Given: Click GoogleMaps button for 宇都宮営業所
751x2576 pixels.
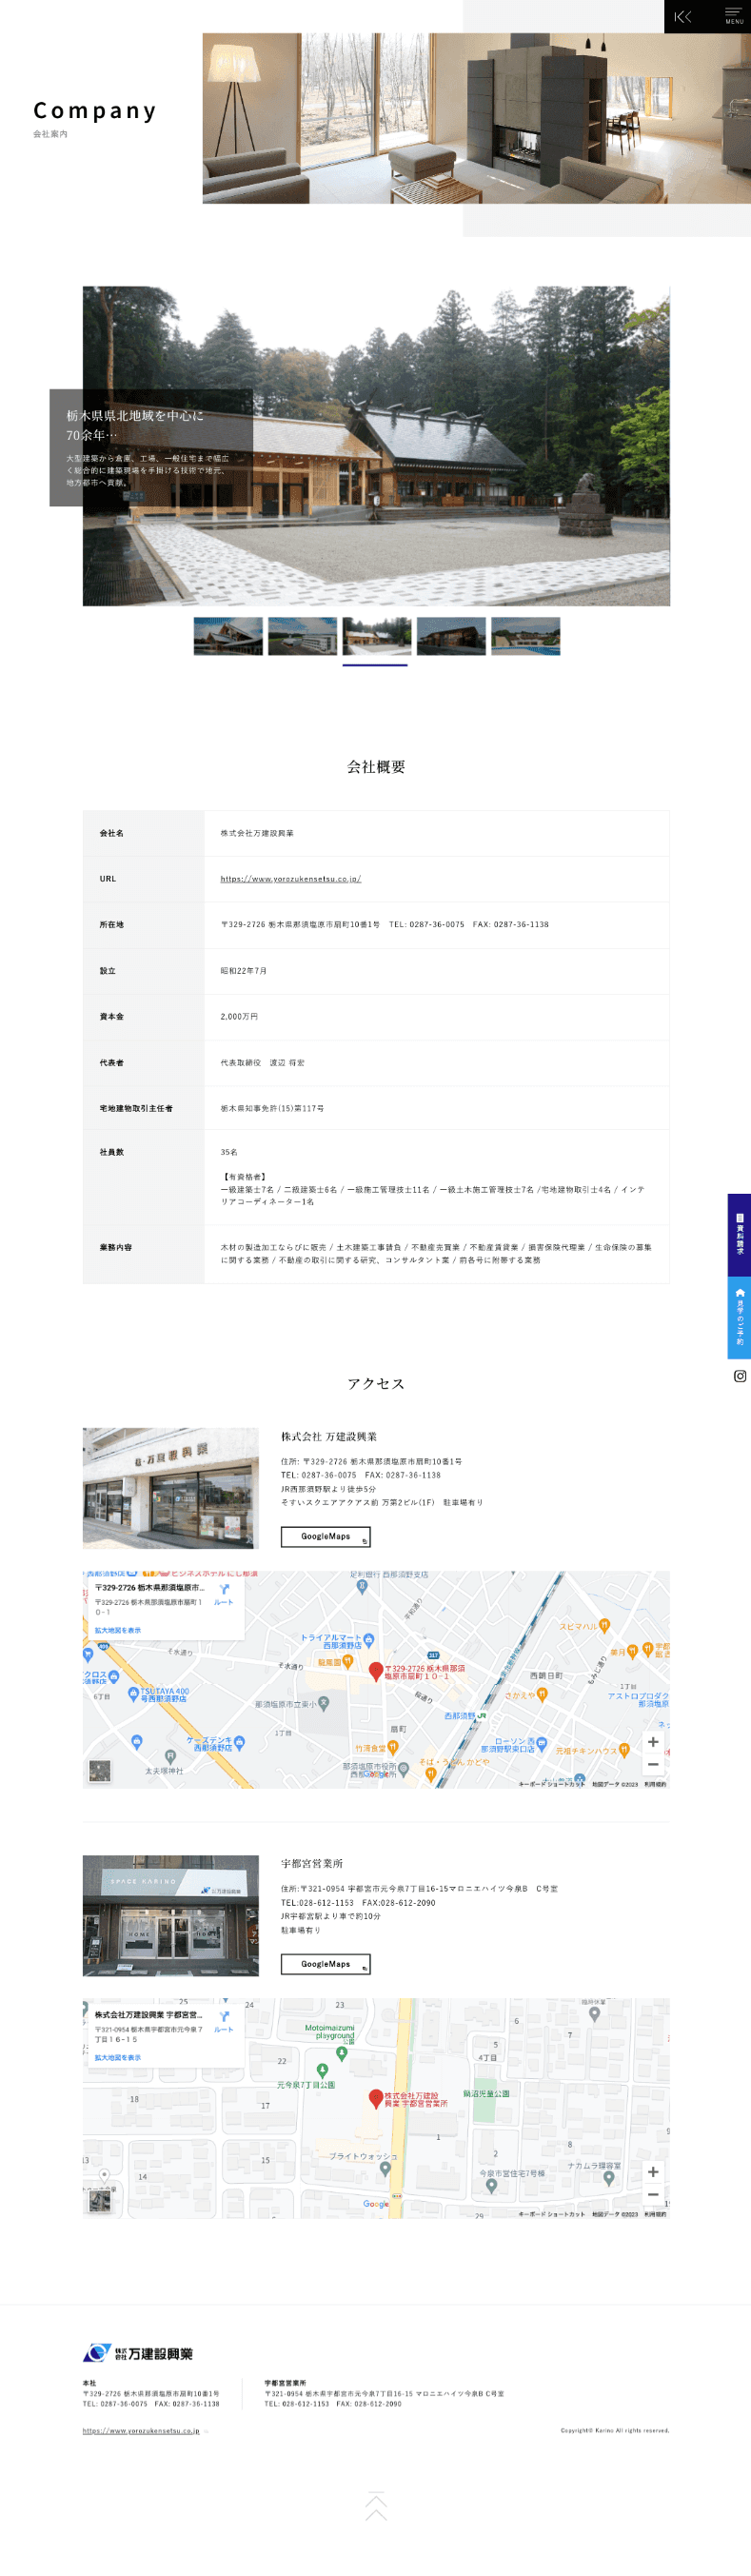Looking at the screenshot, I should tap(325, 1963).
